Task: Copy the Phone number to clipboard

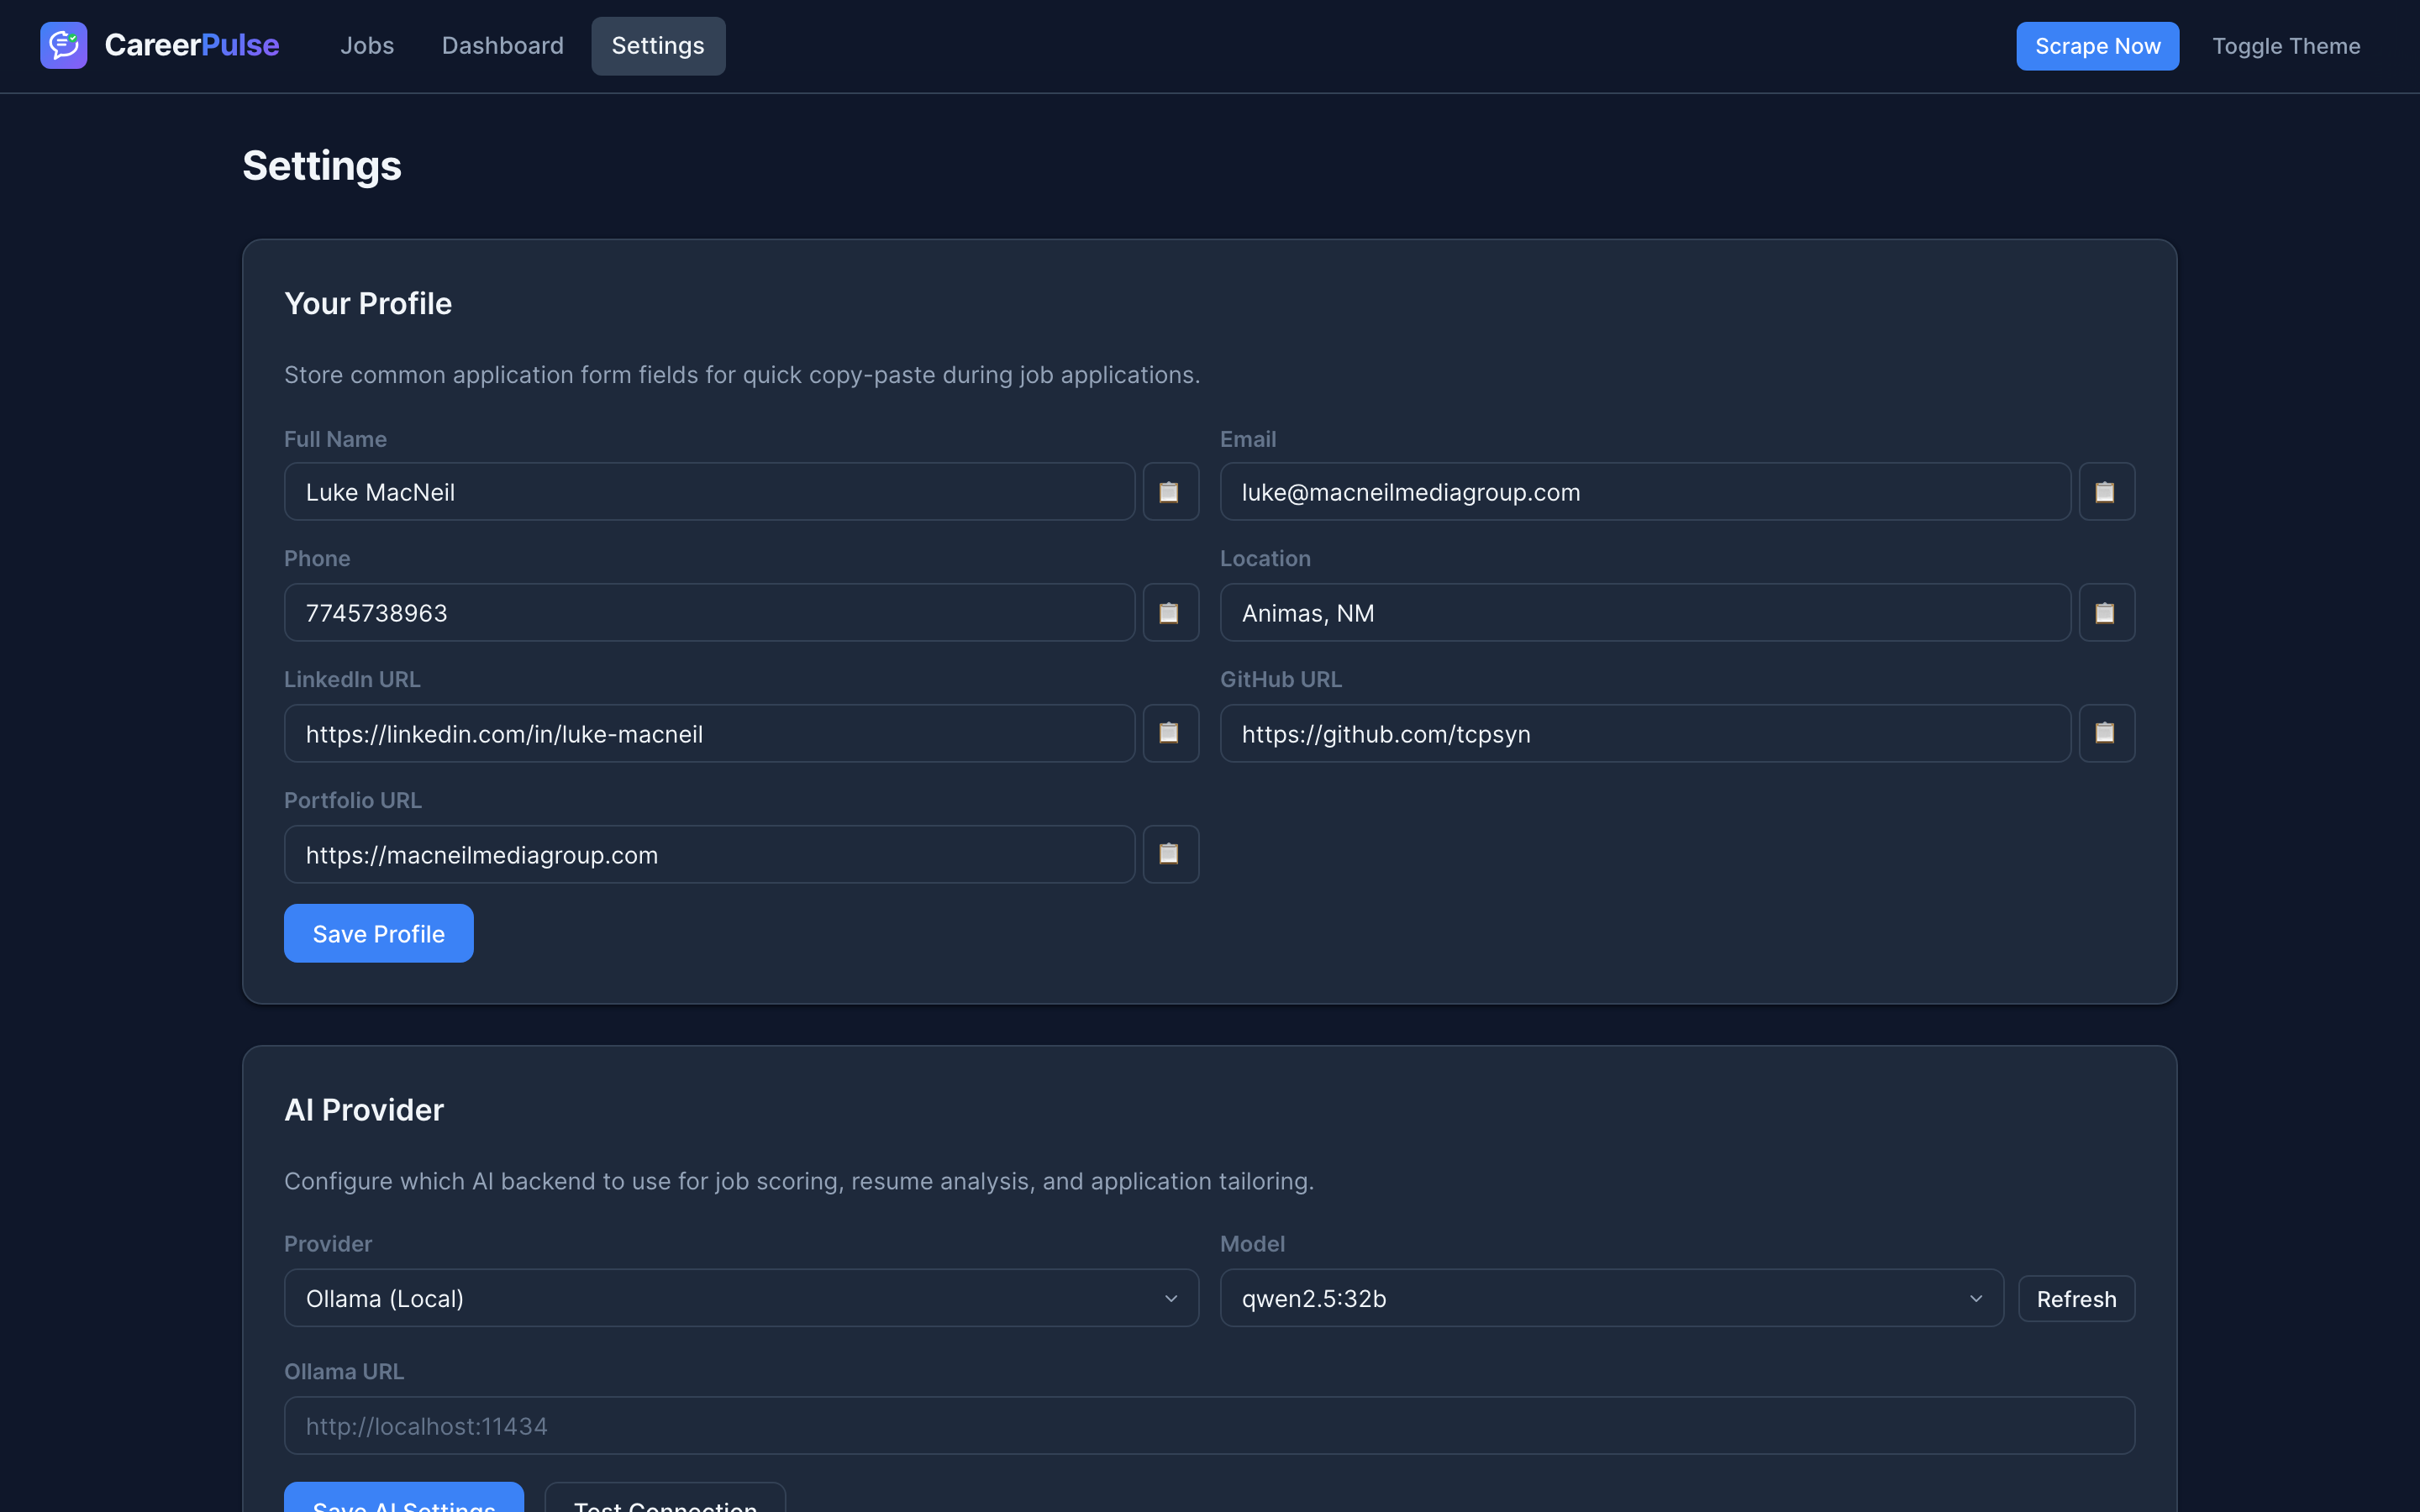Action: point(1170,612)
